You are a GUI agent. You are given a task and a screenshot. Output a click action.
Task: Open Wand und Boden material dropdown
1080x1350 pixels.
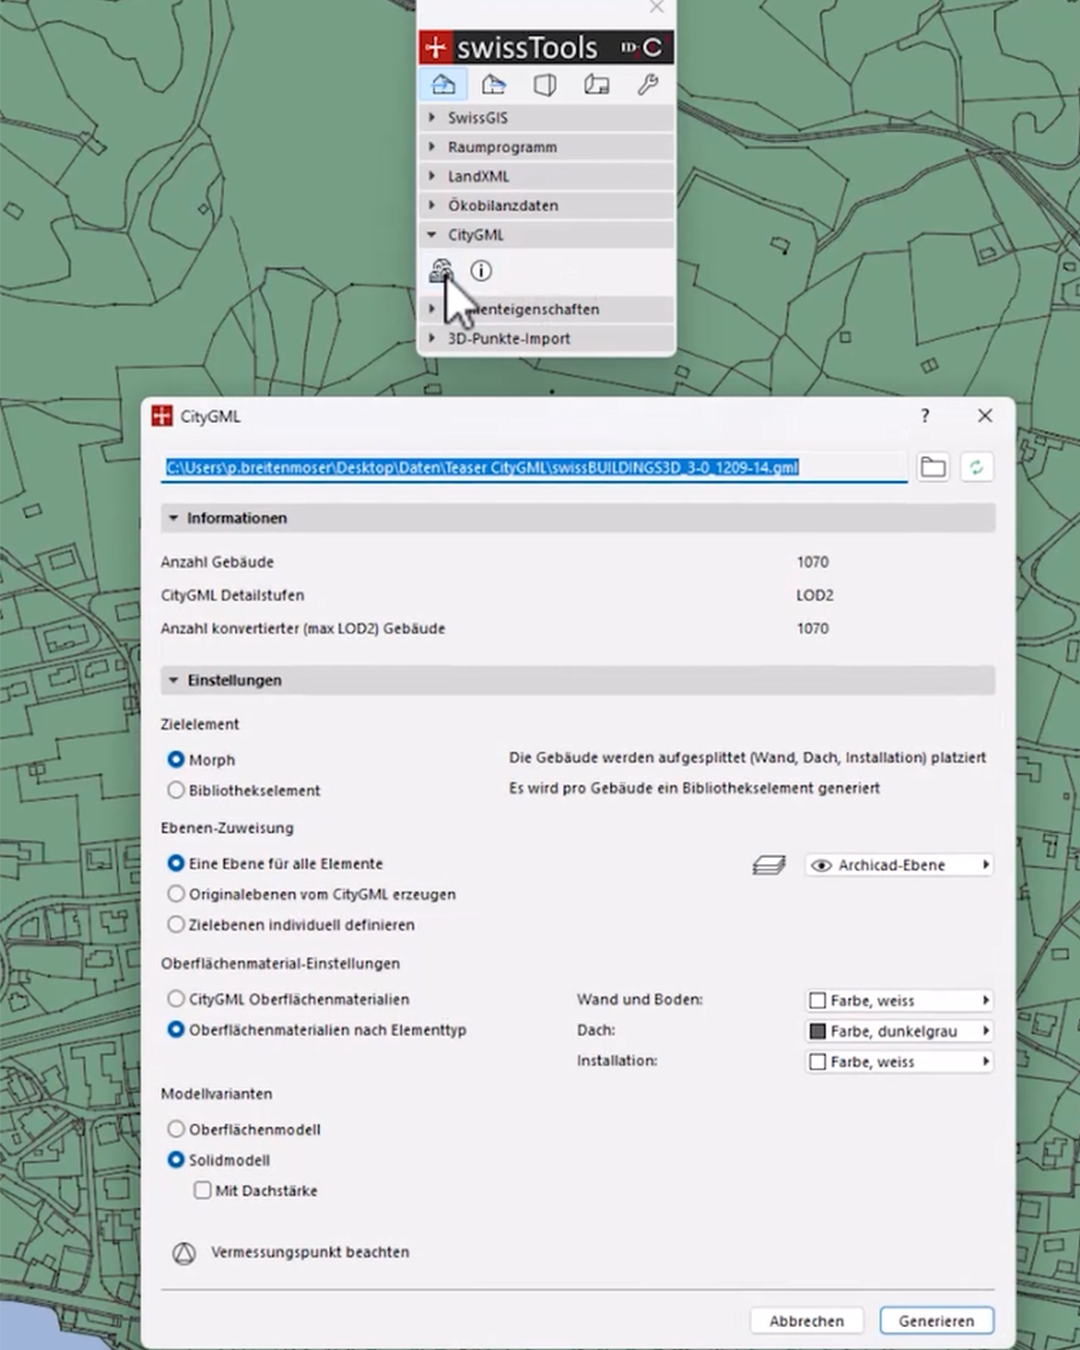pos(899,1000)
